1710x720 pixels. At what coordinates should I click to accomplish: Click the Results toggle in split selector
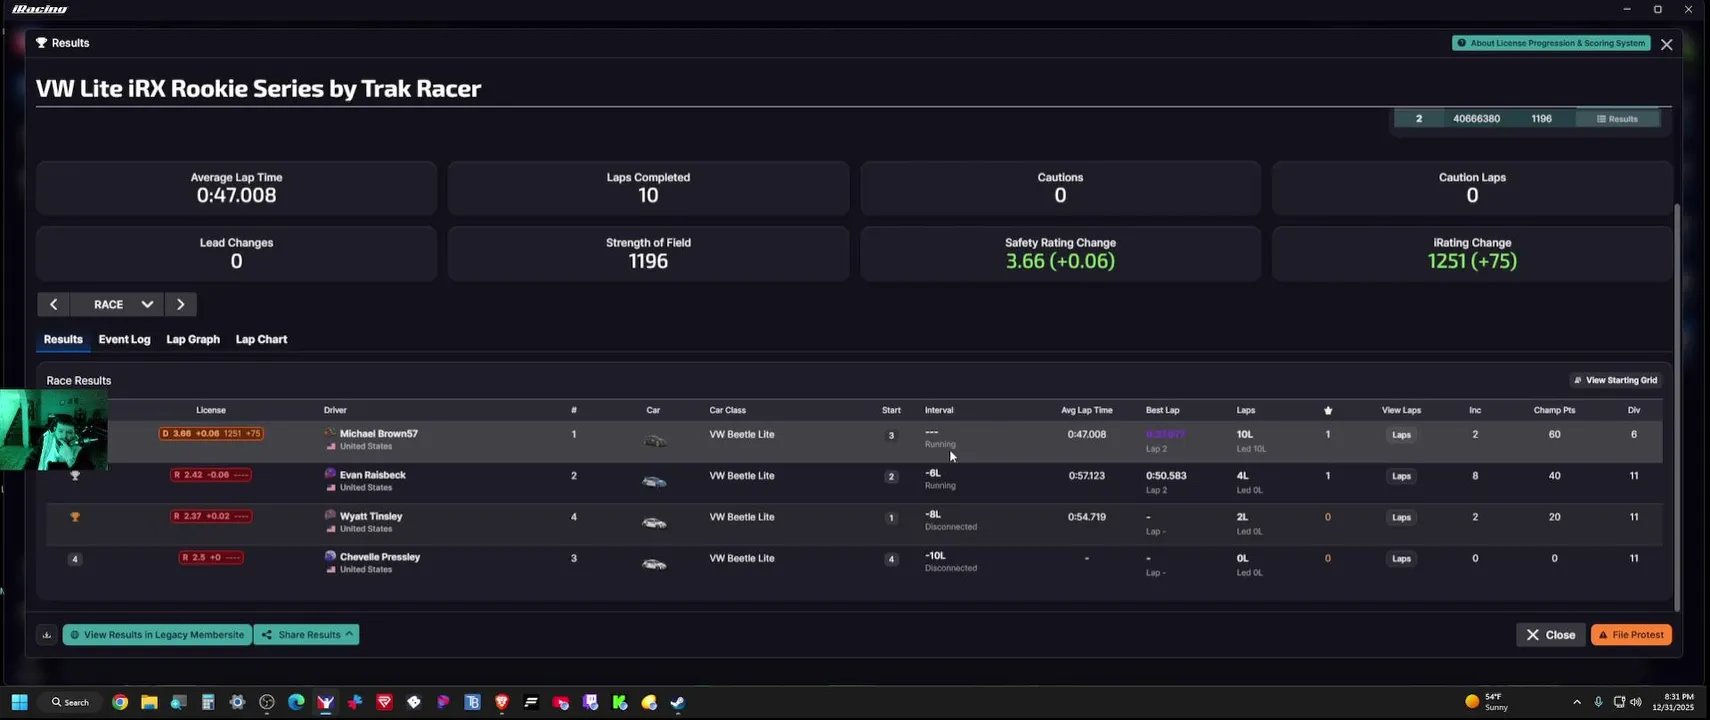(1618, 119)
